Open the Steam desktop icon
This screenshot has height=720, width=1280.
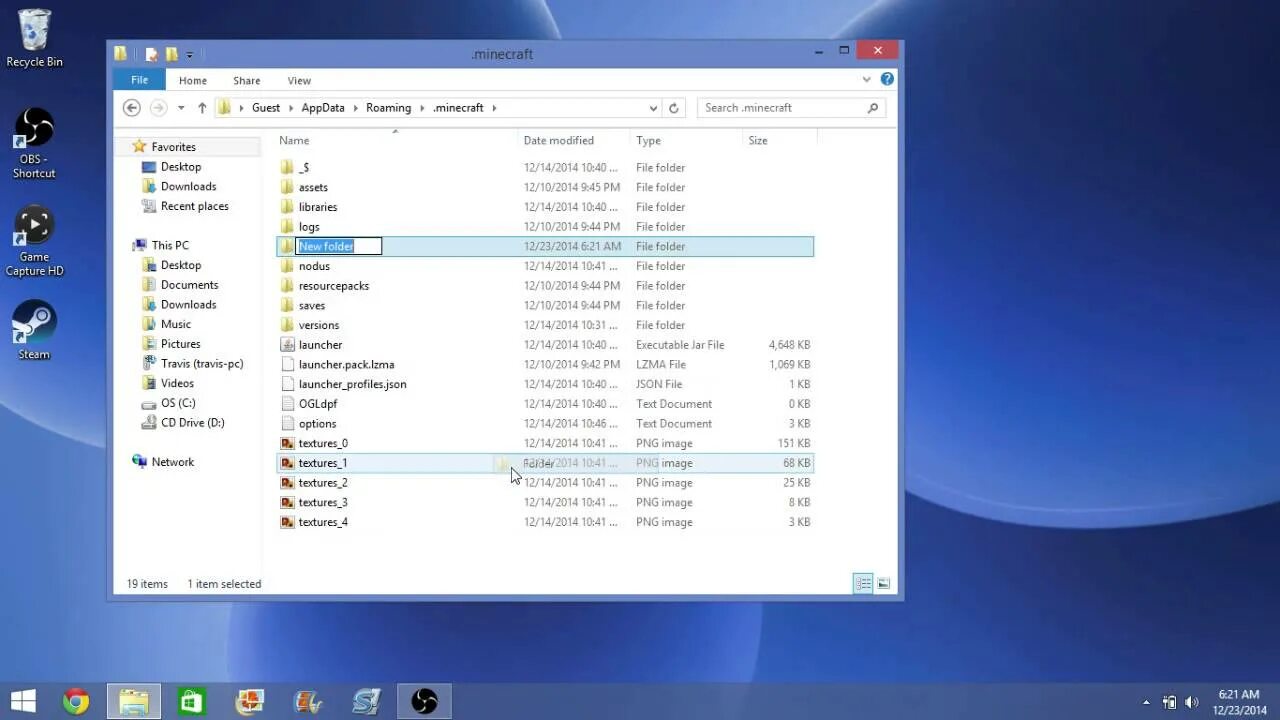click(34, 330)
